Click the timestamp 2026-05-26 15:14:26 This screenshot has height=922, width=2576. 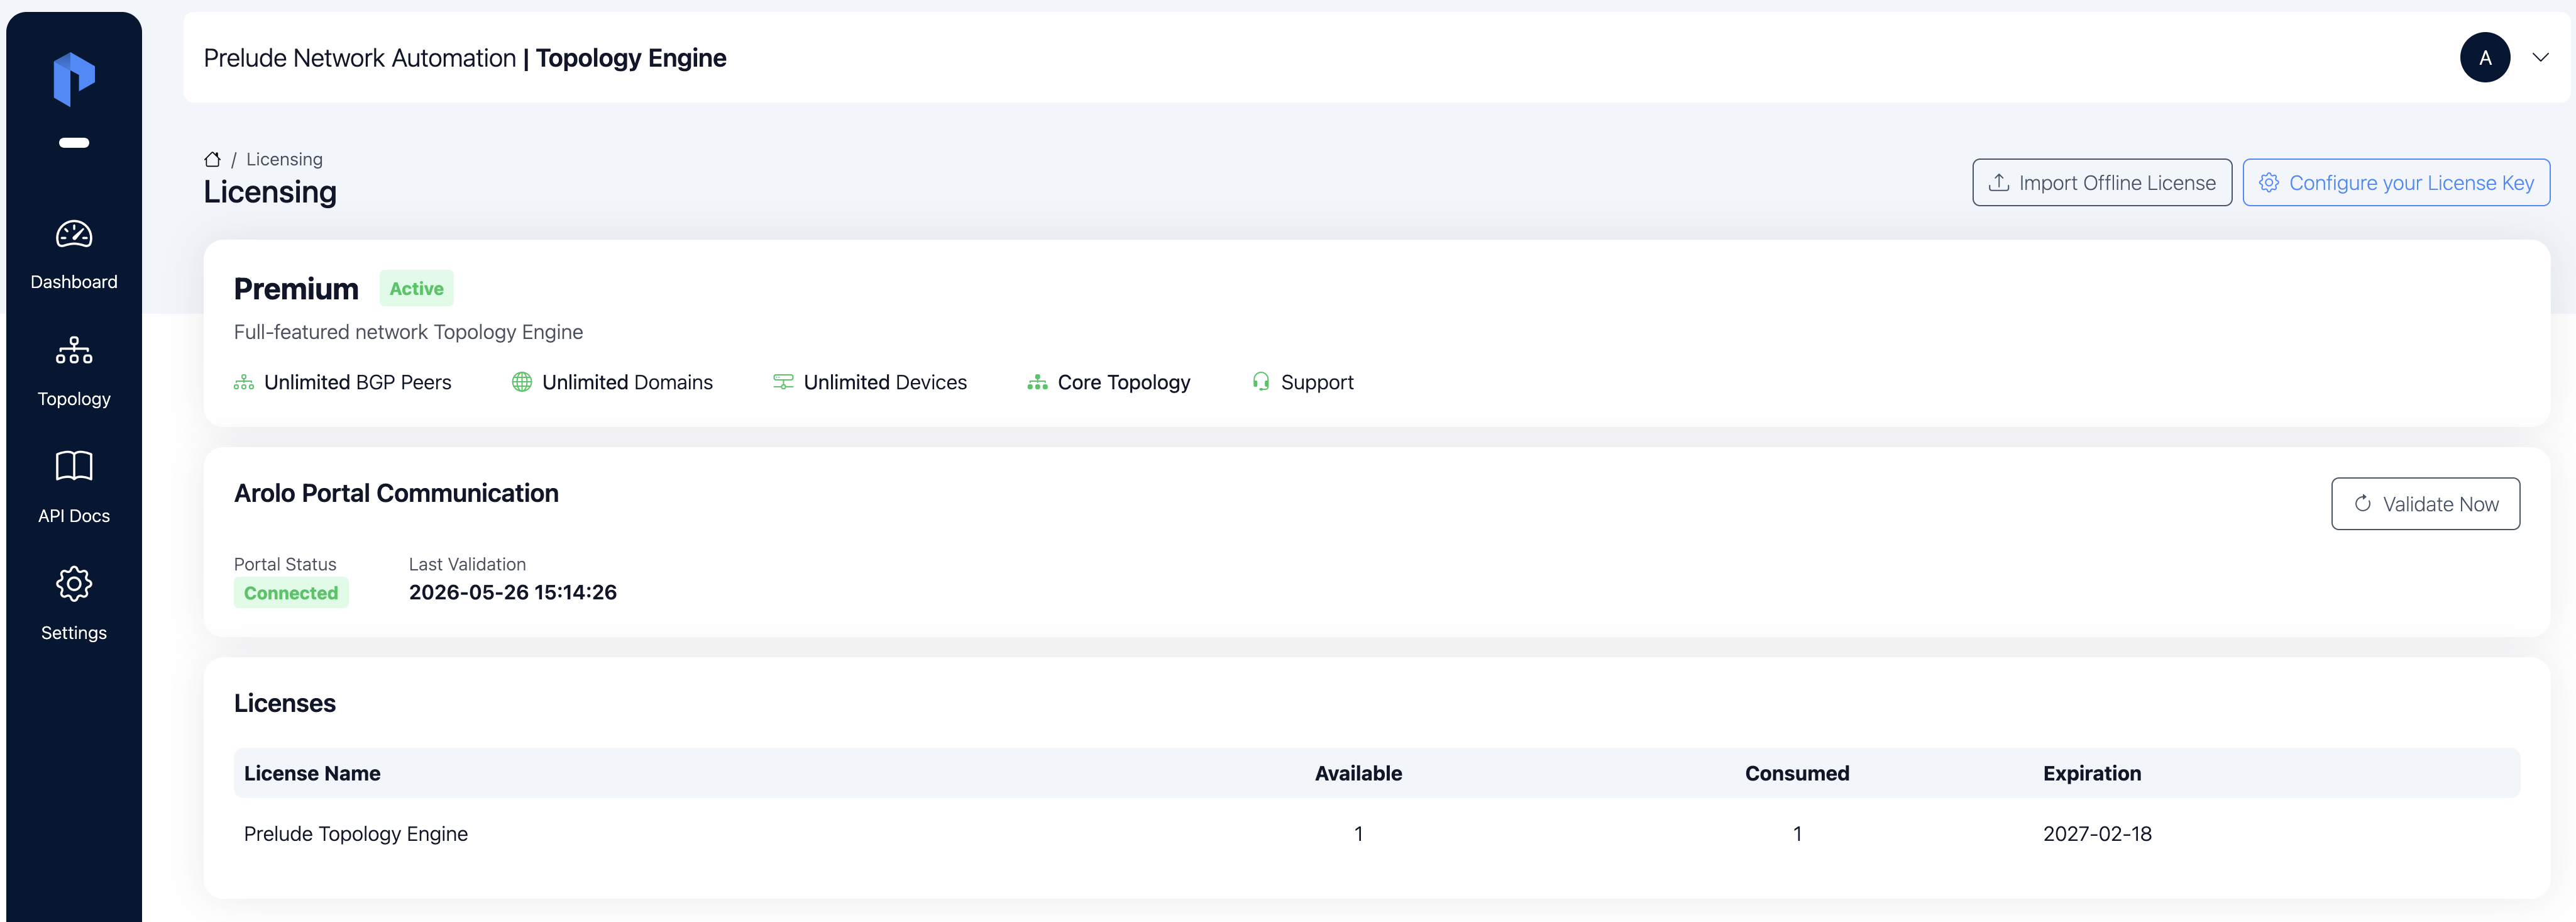point(513,593)
